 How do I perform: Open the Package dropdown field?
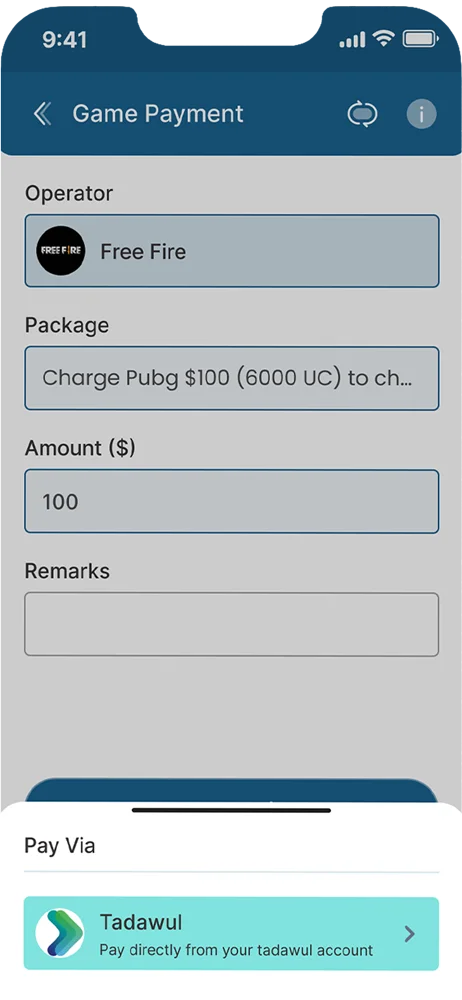tap(232, 378)
